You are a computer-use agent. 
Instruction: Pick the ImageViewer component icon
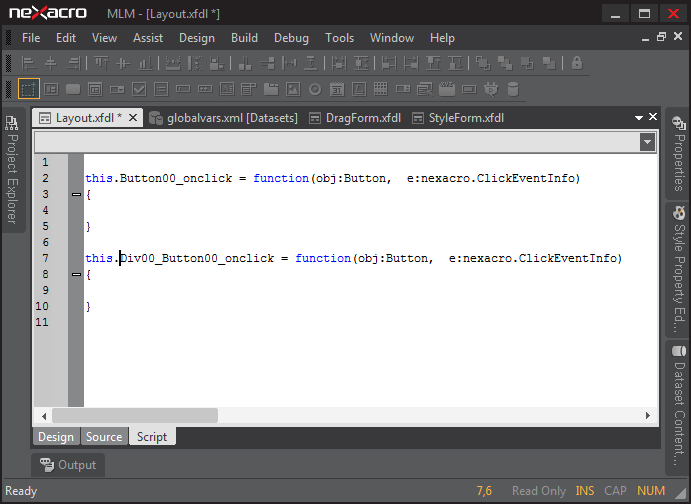[293, 89]
